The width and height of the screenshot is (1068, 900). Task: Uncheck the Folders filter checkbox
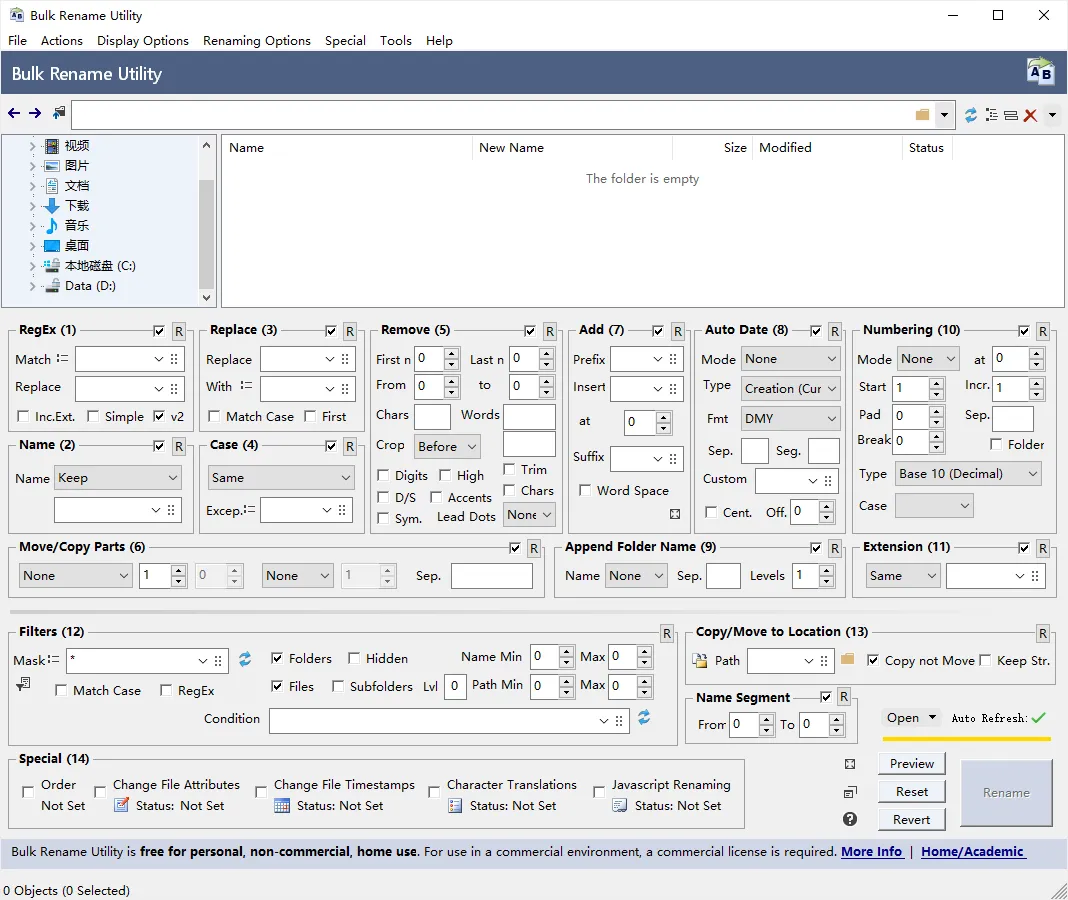[277, 658]
